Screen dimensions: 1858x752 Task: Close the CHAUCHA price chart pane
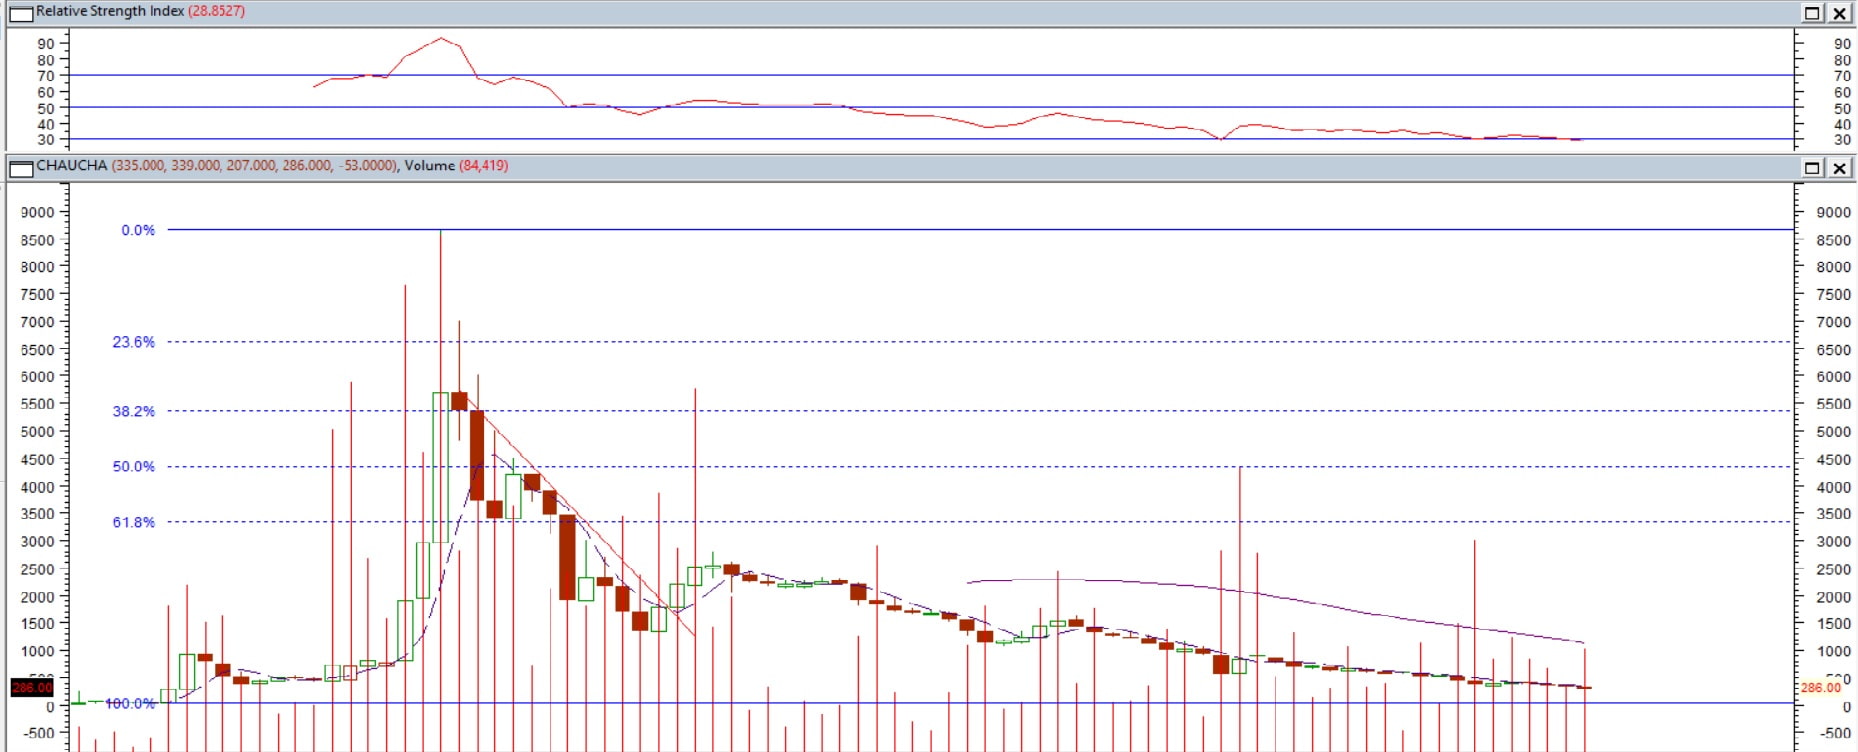pyautogui.click(x=1839, y=168)
